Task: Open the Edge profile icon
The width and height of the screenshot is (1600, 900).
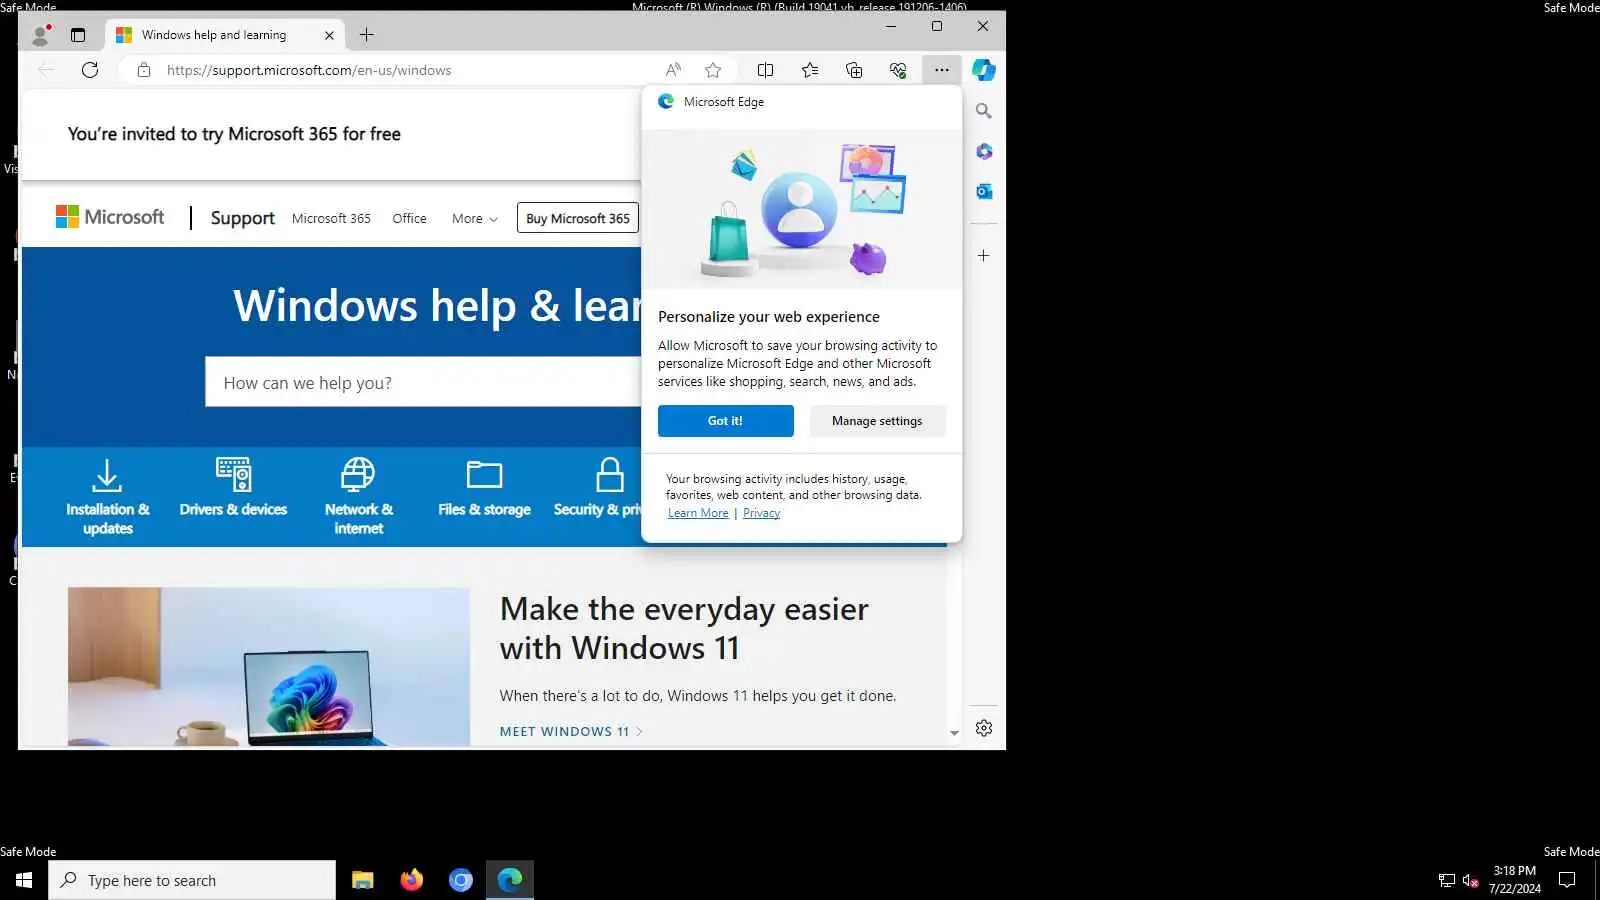Action: (41, 35)
